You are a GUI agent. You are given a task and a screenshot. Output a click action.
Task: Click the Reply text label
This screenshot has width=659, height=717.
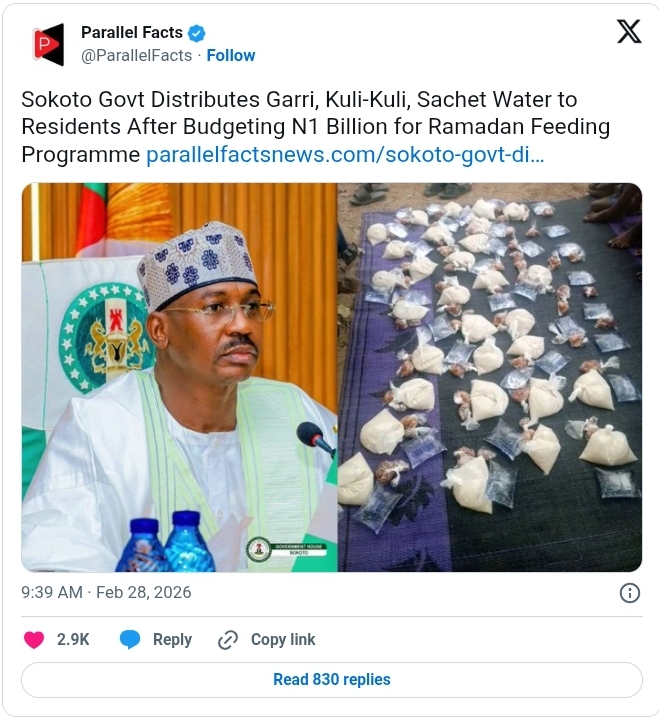point(172,640)
